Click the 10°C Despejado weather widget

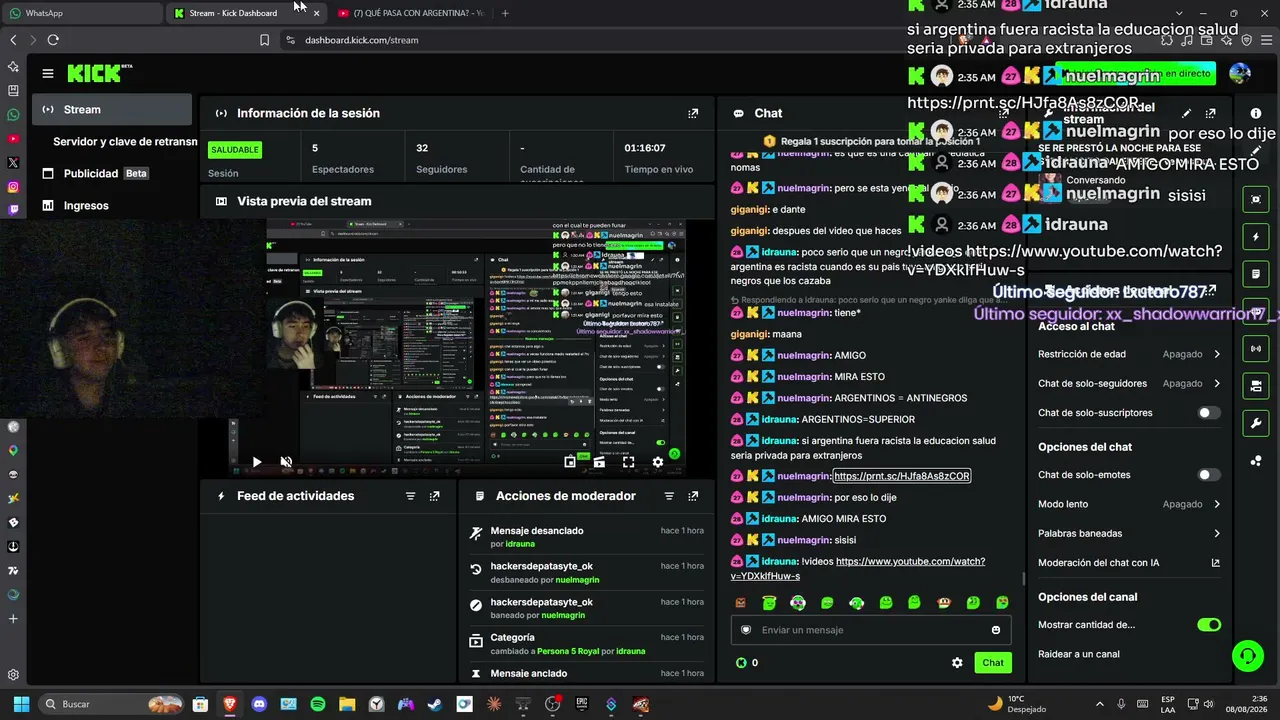point(1015,704)
